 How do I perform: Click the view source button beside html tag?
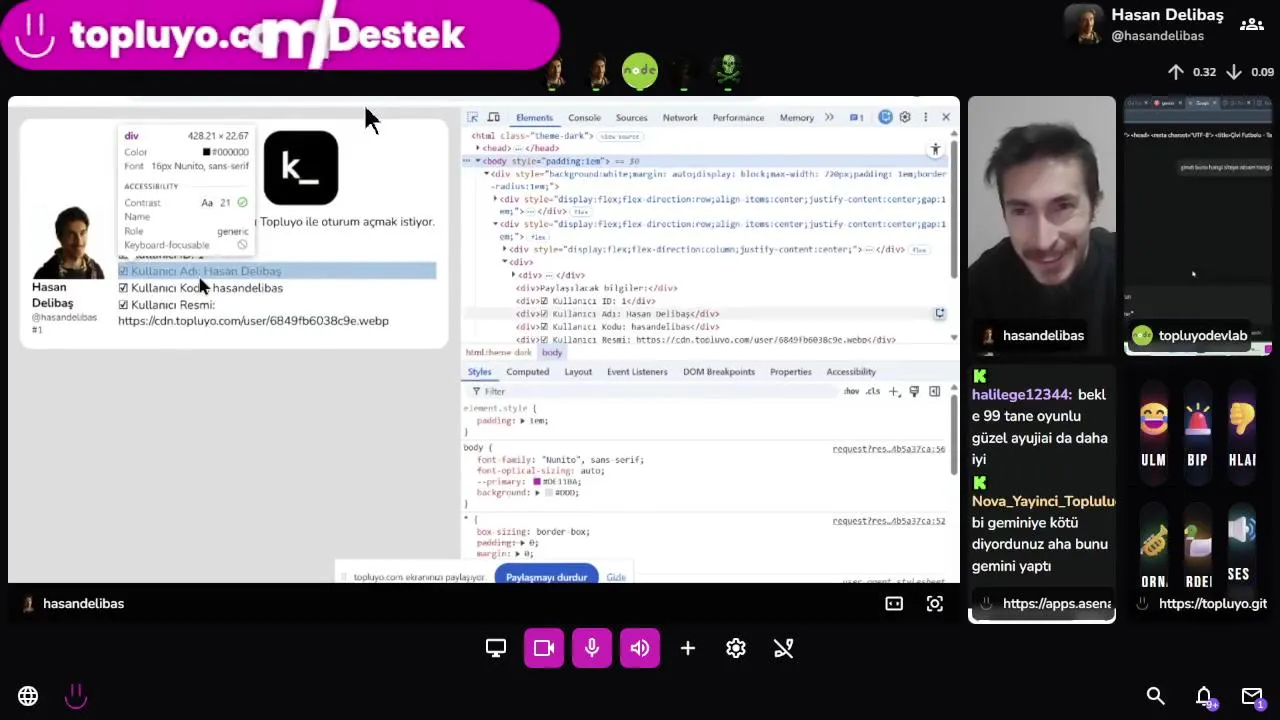pyautogui.click(x=620, y=136)
